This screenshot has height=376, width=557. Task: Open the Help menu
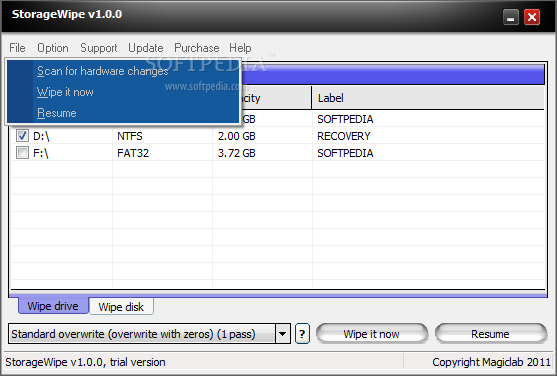(x=240, y=48)
